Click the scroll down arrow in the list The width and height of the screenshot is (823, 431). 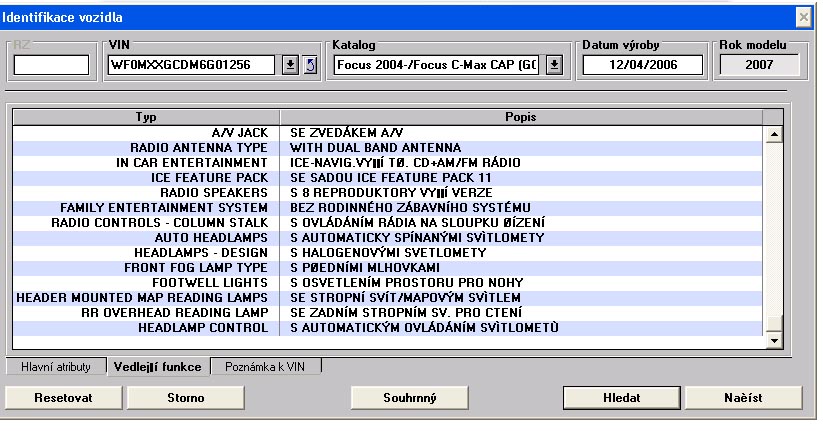click(772, 341)
